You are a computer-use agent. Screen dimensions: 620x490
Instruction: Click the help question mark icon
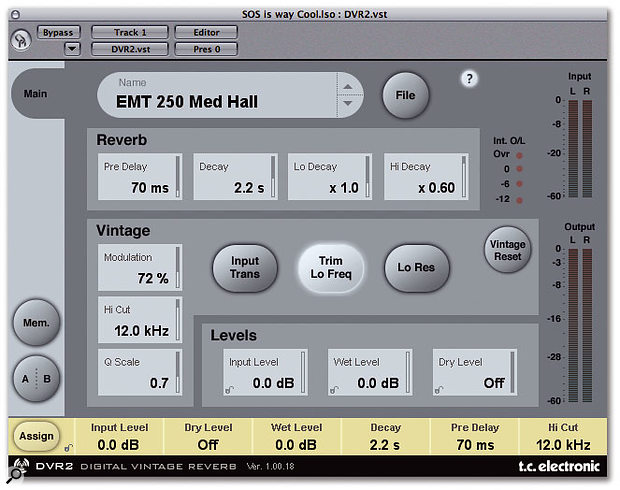tap(469, 79)
